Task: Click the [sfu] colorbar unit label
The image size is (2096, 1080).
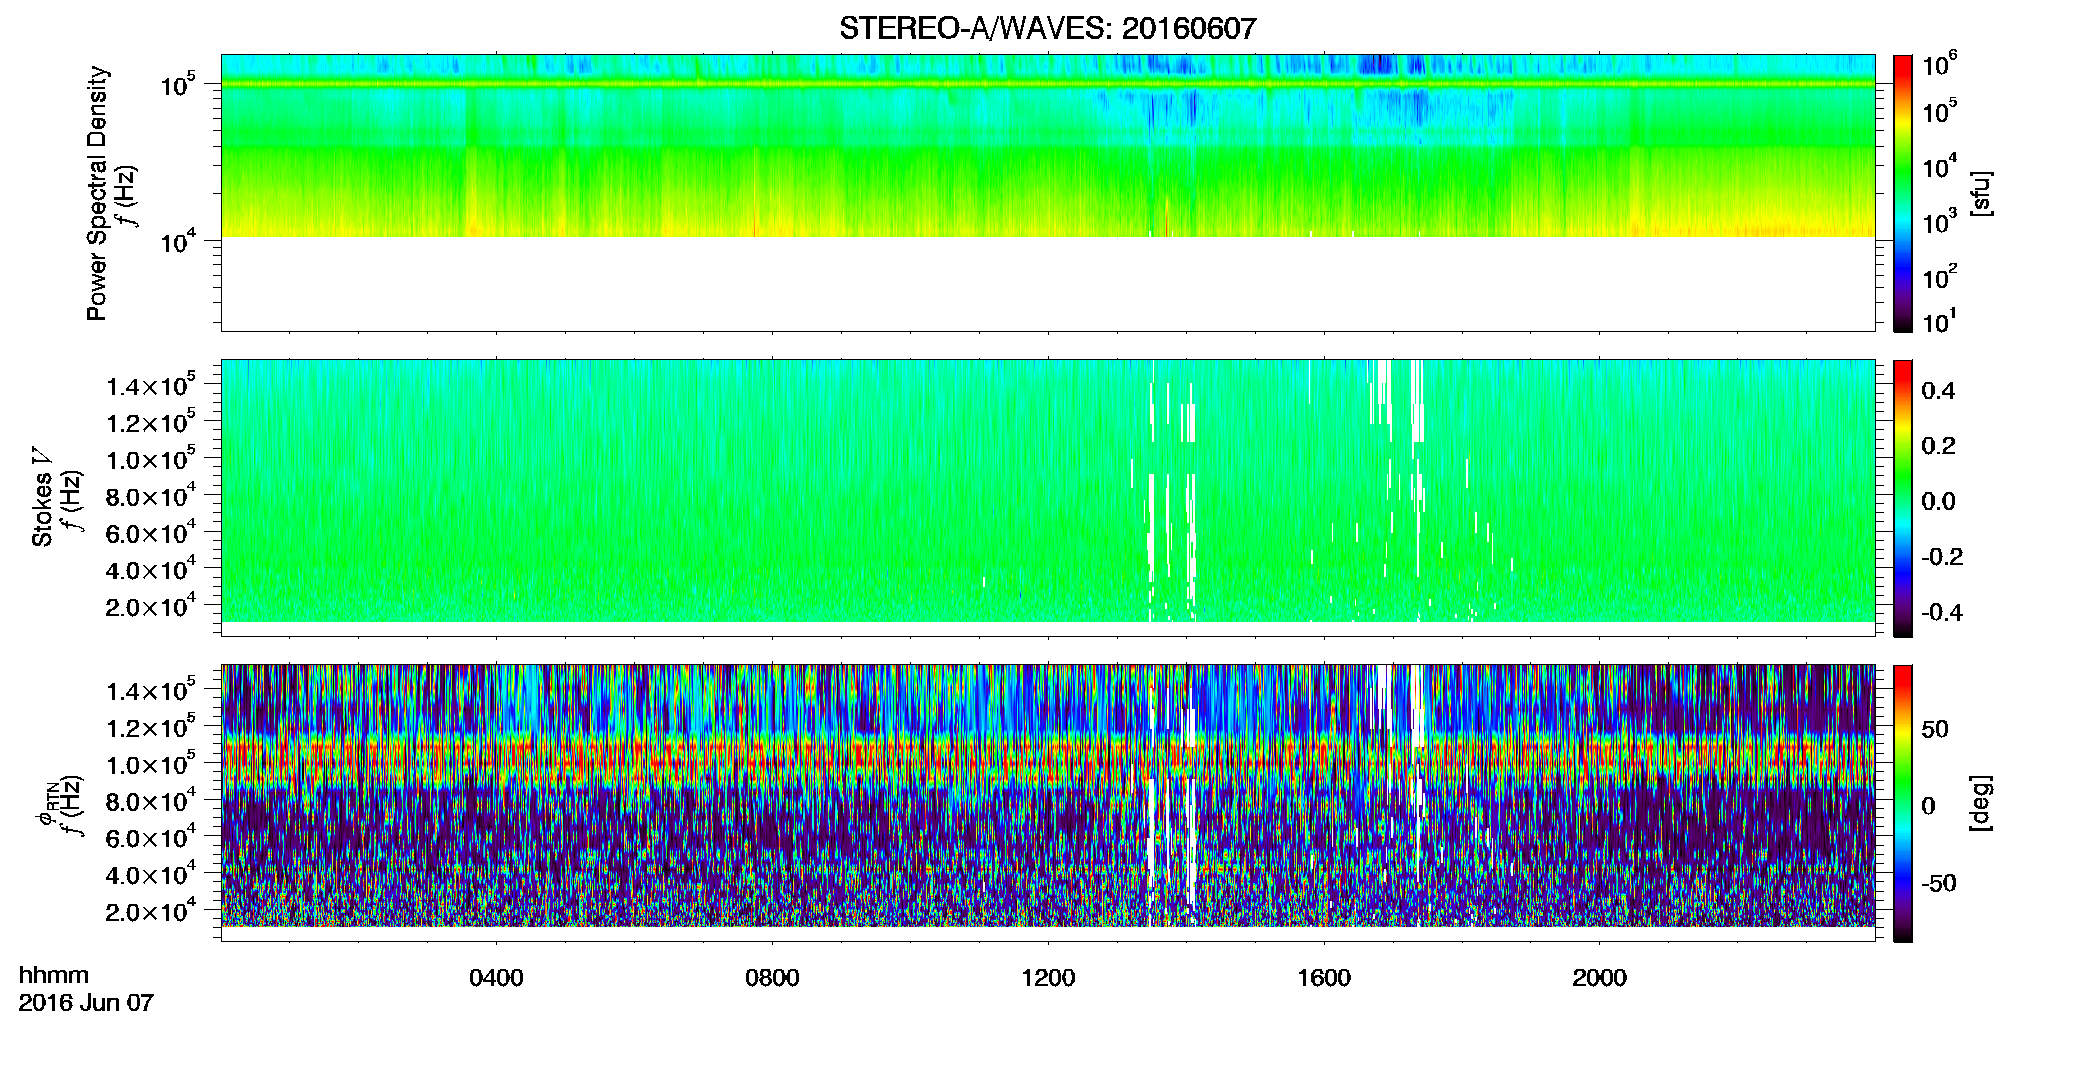Action: [1982, 193]
